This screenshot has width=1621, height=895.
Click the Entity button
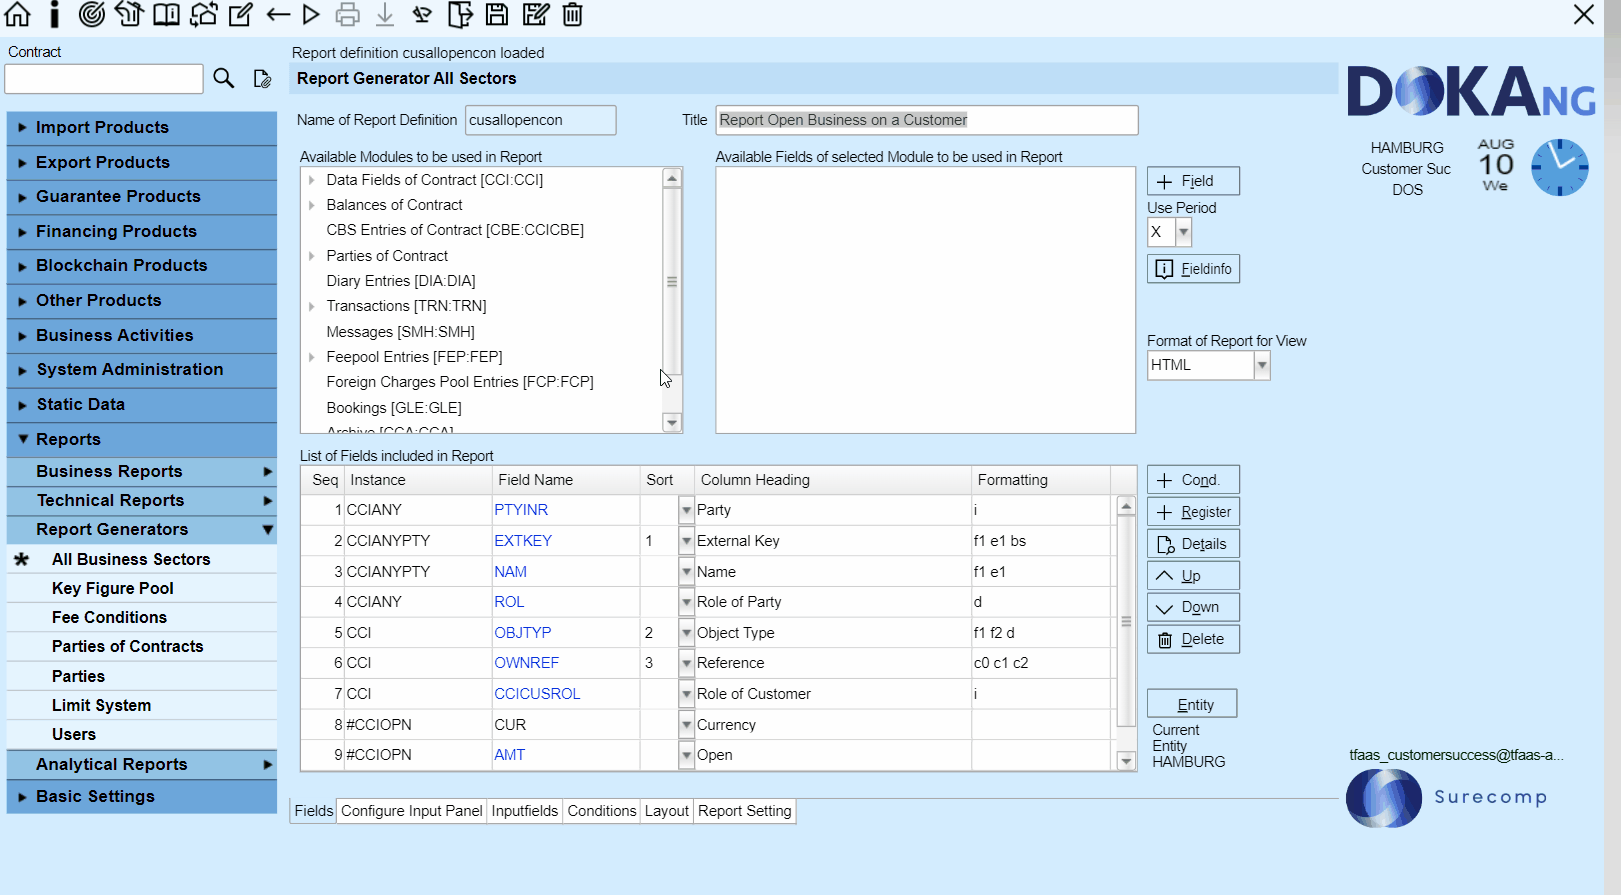1192,704
